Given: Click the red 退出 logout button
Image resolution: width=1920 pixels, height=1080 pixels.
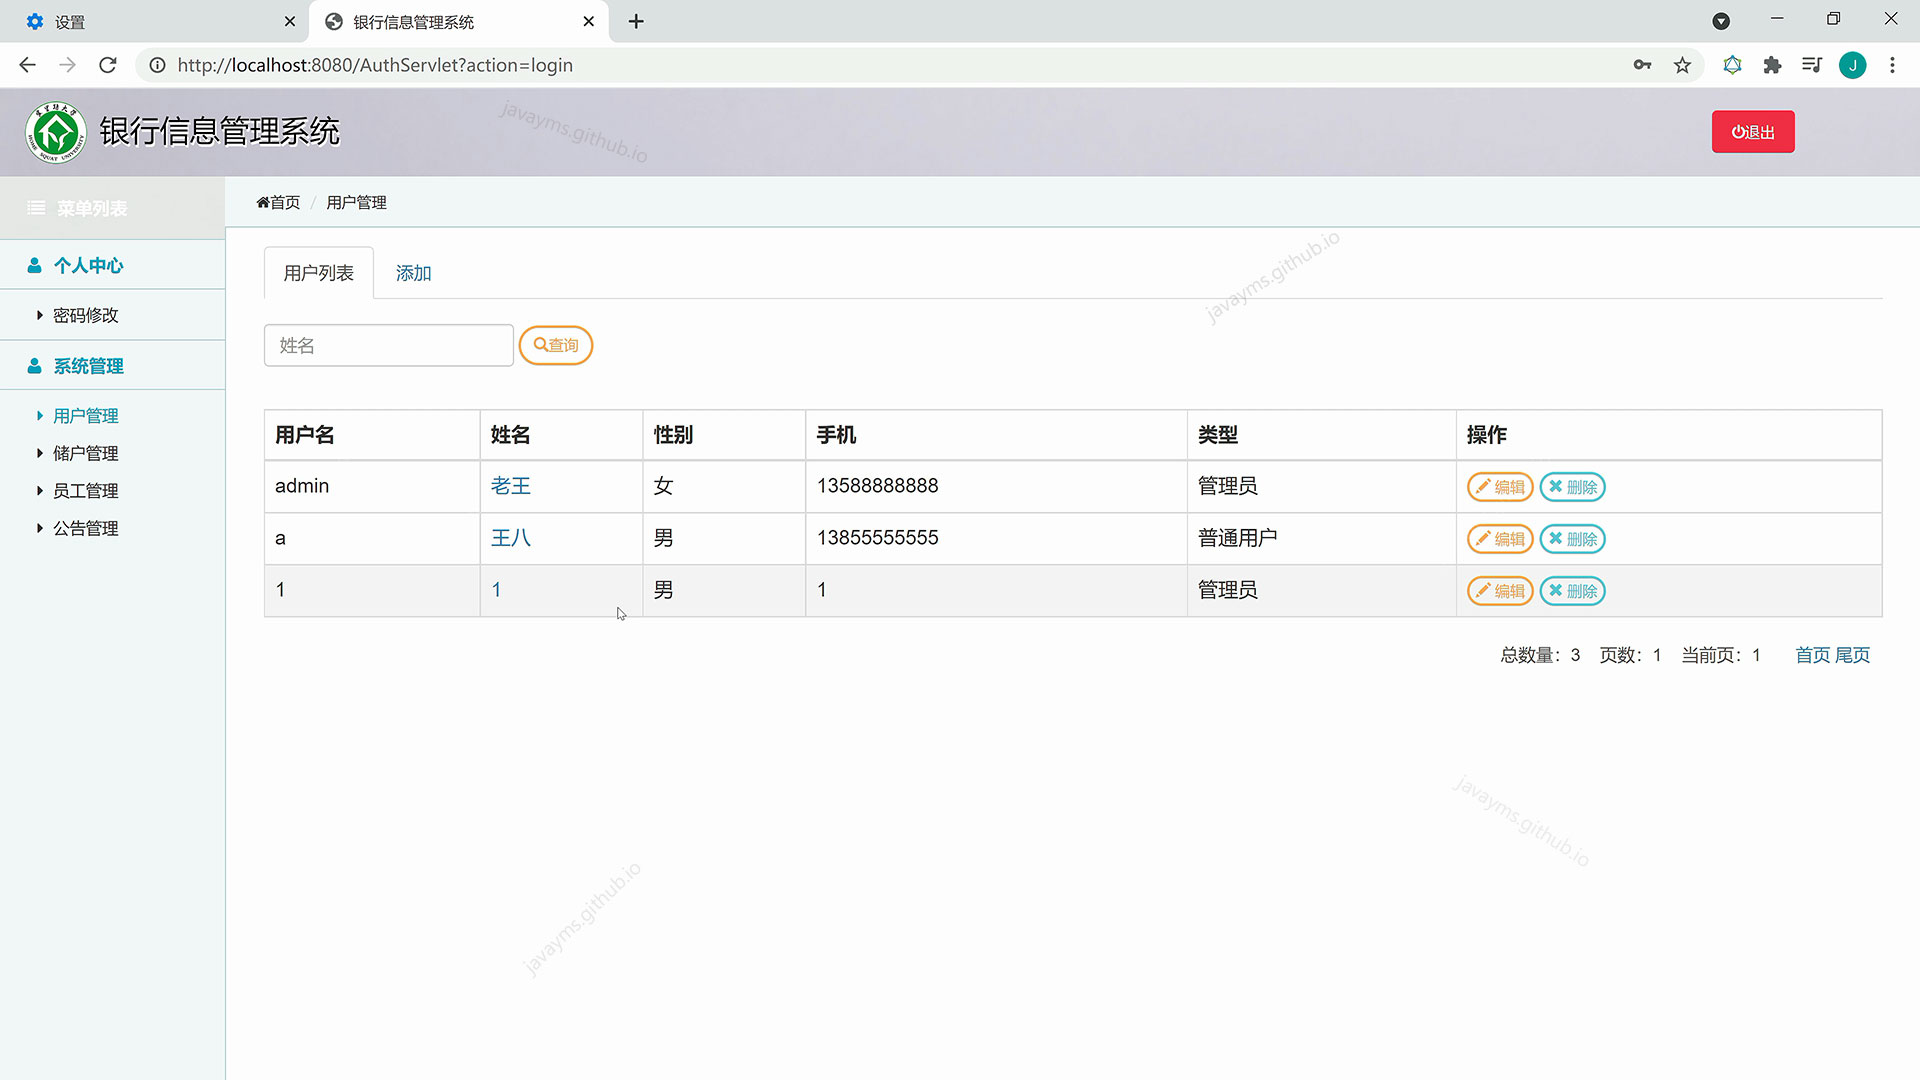Looking at the screenshot, I should (1752, 131).
